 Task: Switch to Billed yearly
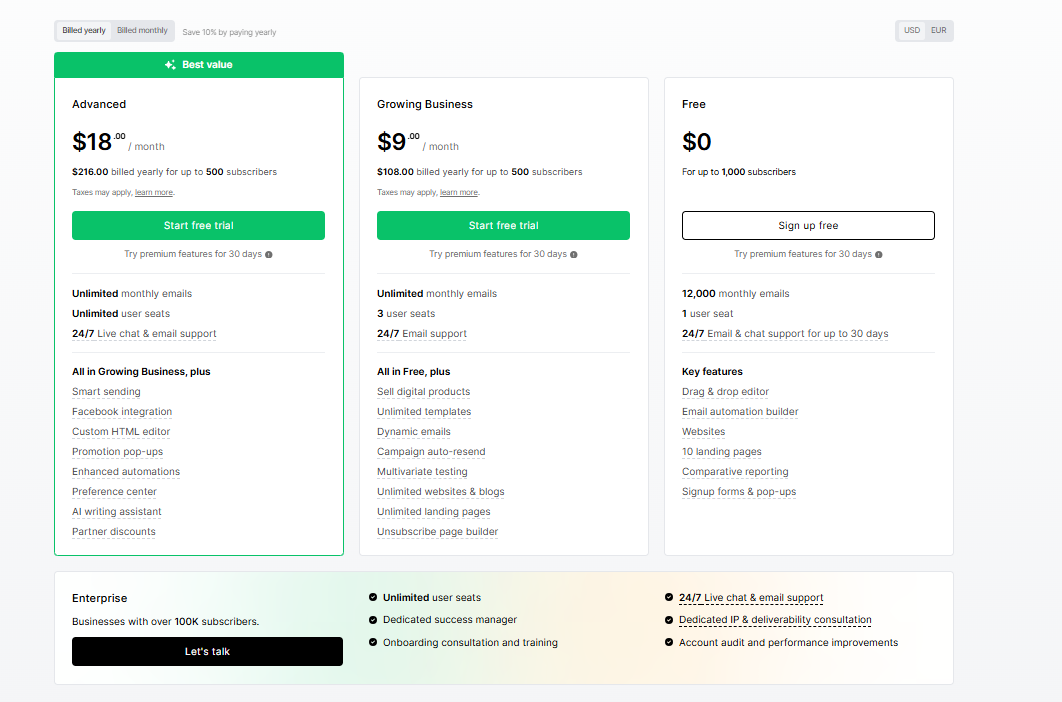pos(84,30)
